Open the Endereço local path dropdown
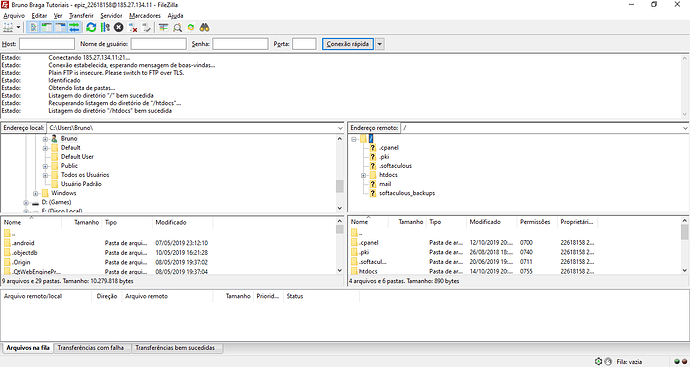 [x=340, y=128]
